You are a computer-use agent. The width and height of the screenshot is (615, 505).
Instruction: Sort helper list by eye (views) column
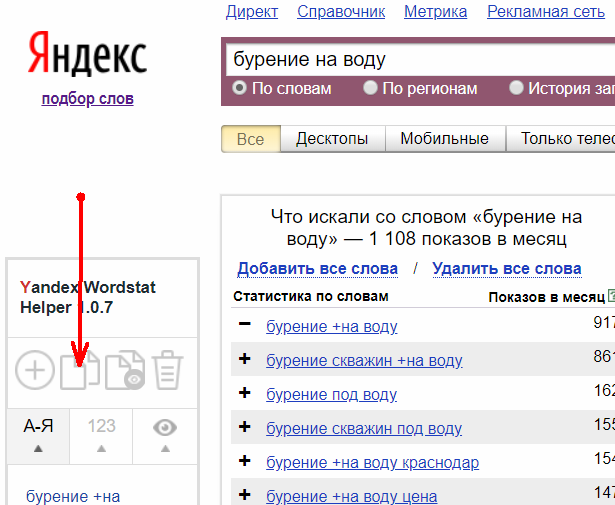pyautogui.click(x=165, y=436)
